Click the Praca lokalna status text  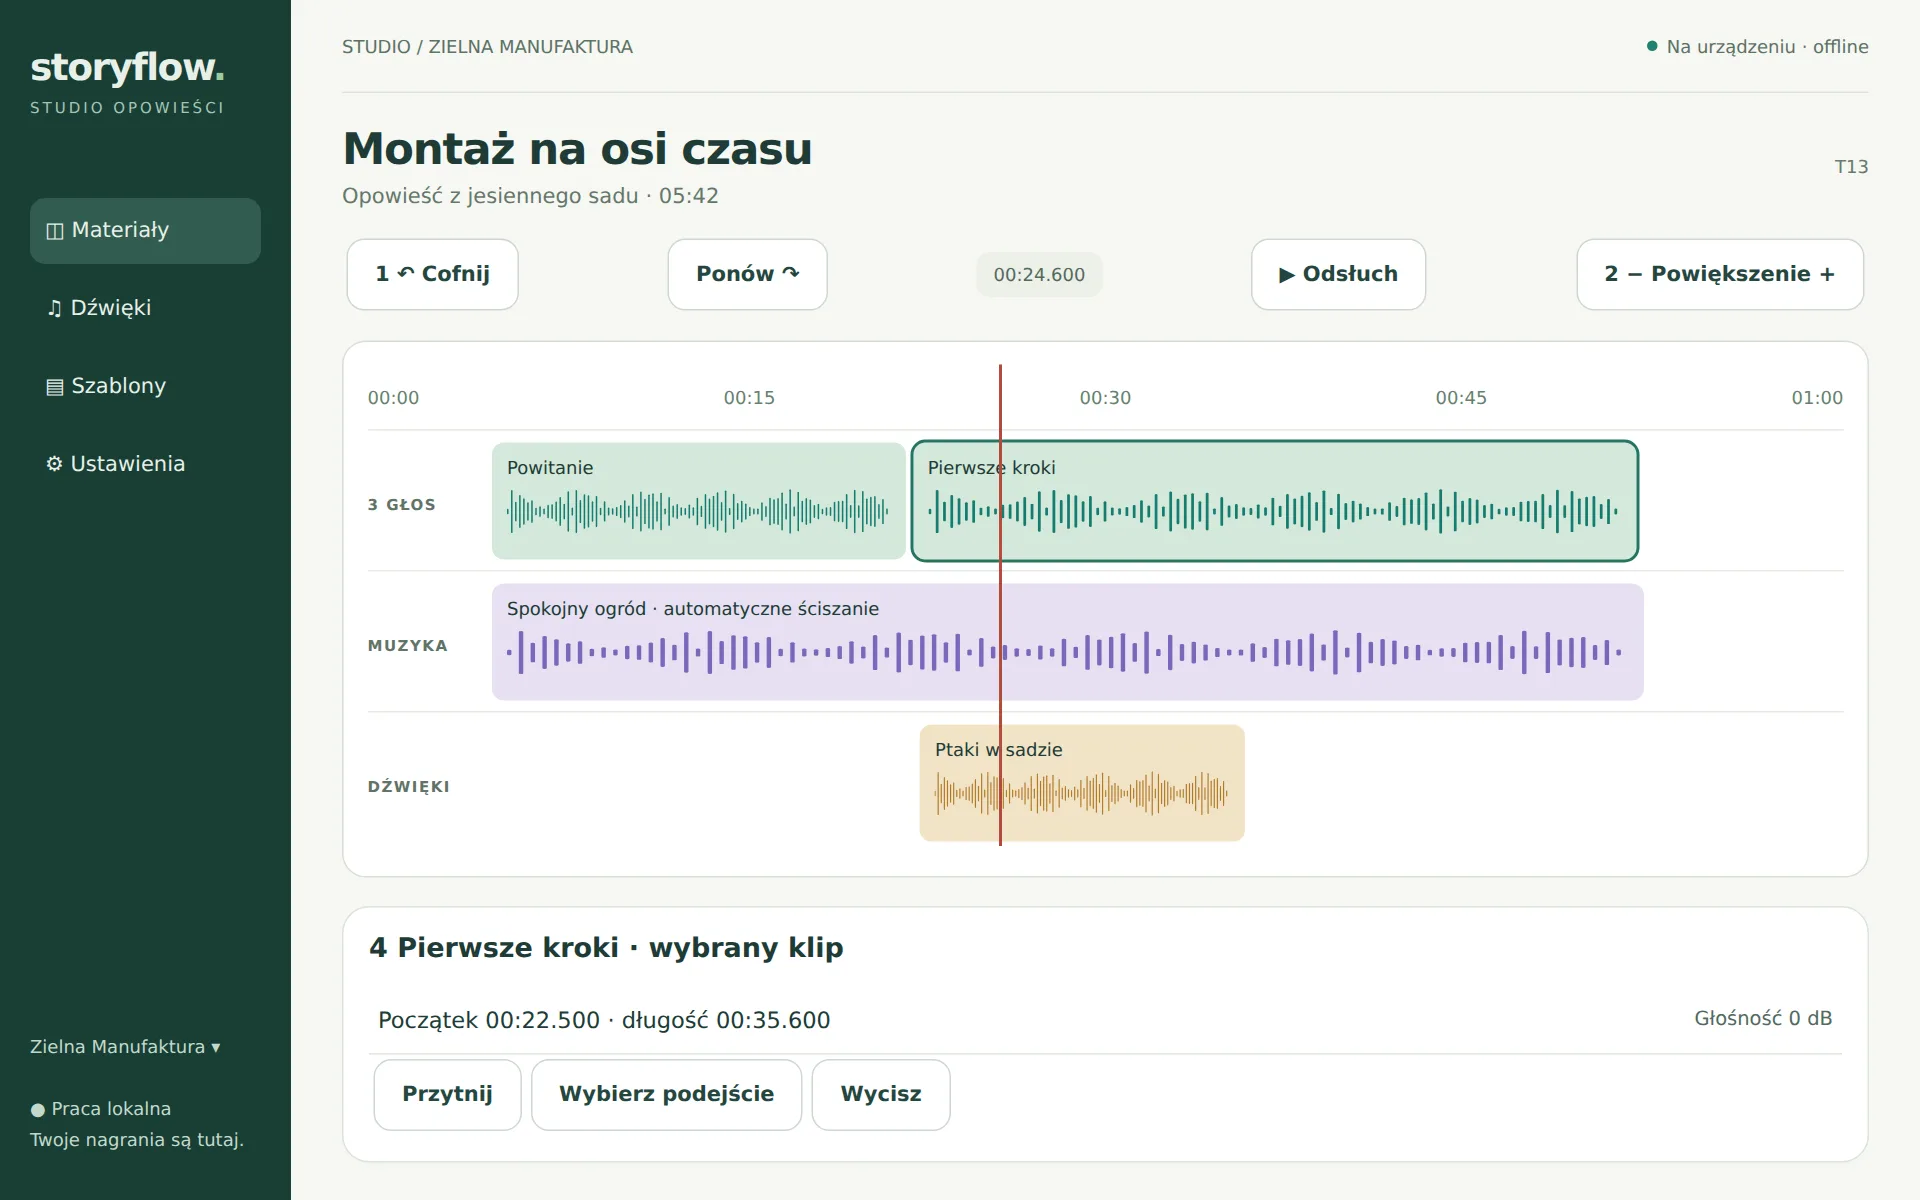101,1109
